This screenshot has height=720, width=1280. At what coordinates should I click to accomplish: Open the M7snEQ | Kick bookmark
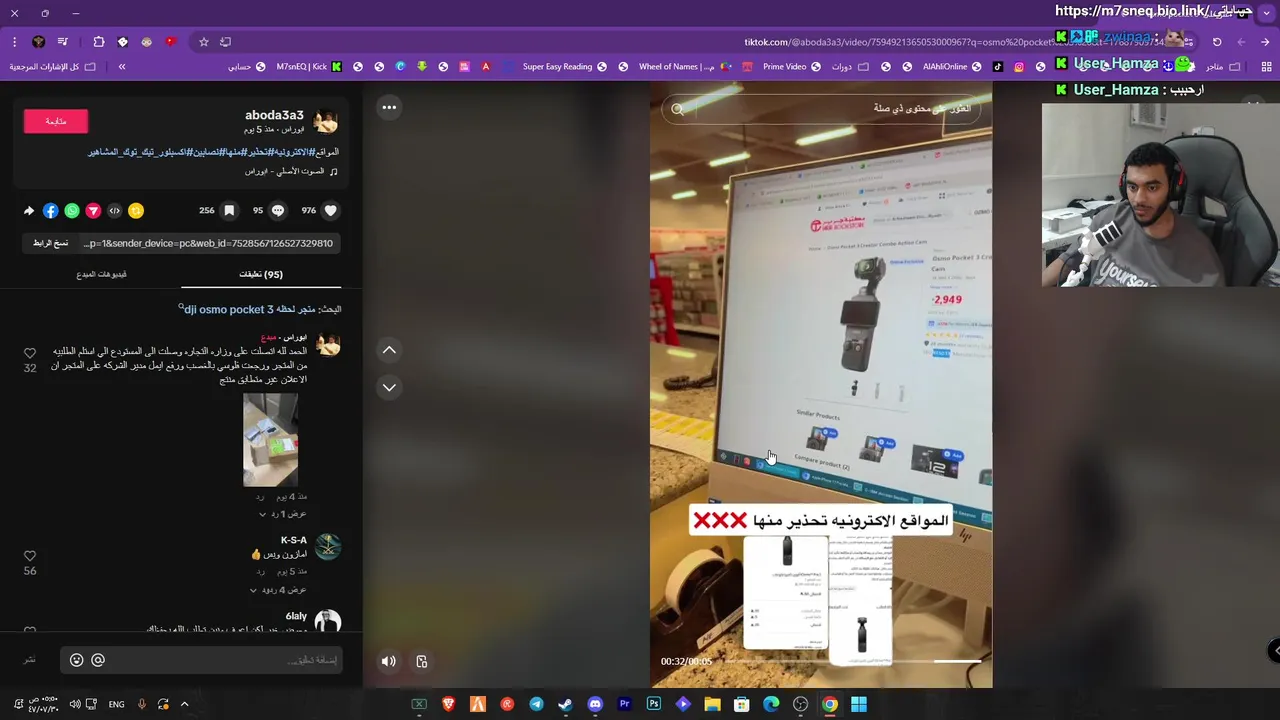click(309, 67)
